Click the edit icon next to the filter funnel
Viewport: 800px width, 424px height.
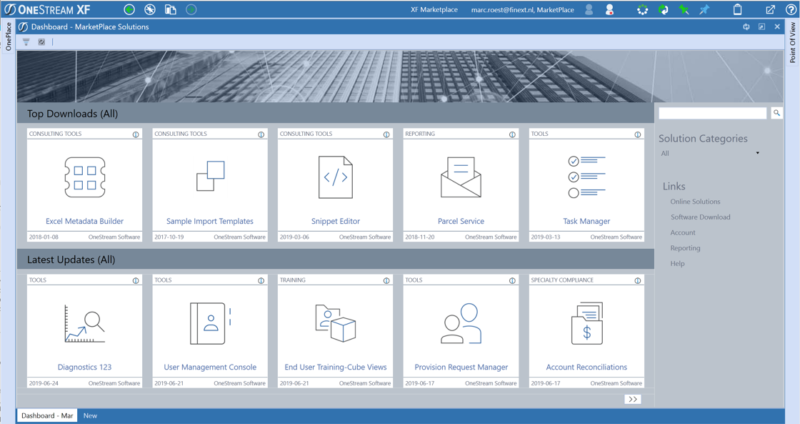[41, 42]
